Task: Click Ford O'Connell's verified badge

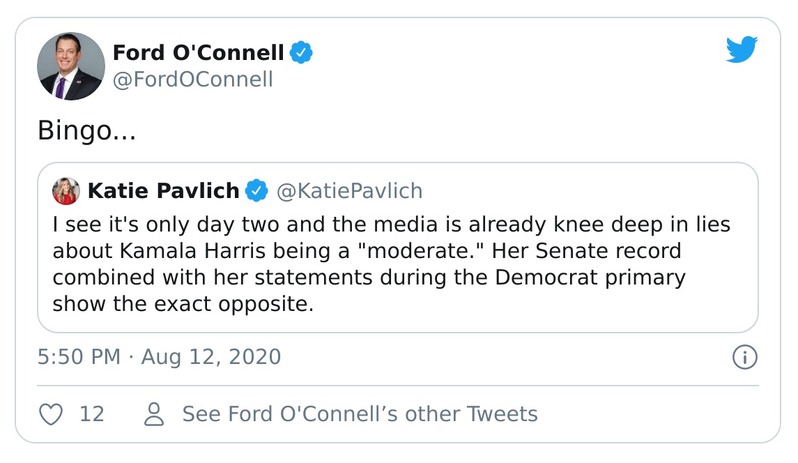Action: (301, 52)
